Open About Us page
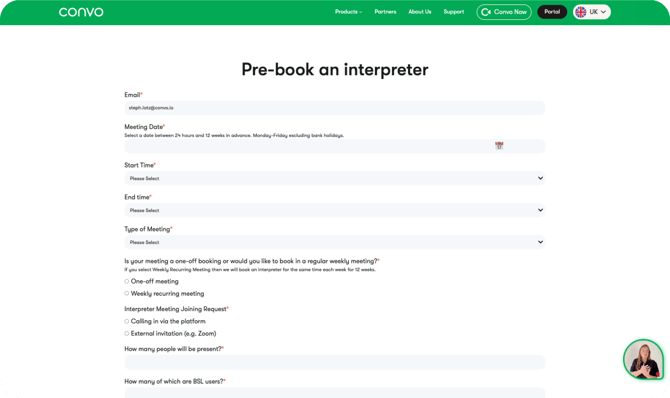 [420, 12]
